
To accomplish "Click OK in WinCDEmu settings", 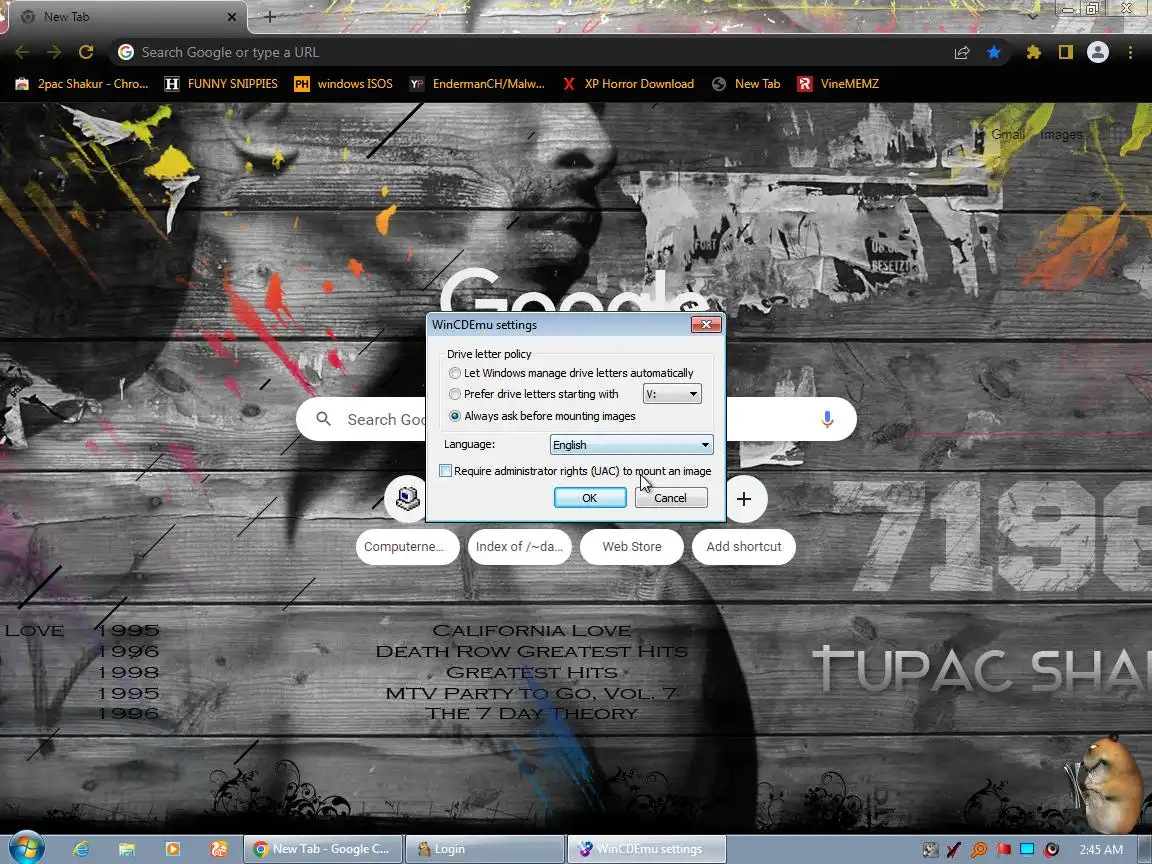I will point(590,497).
